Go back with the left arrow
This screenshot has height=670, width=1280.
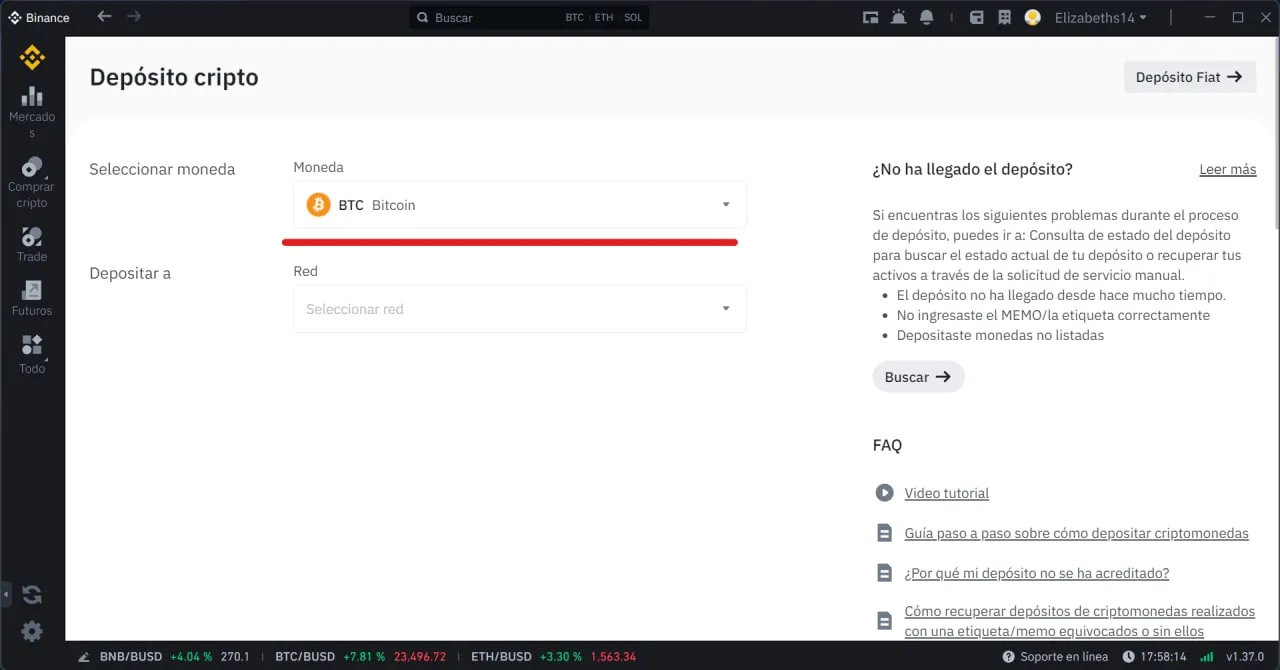104,17
